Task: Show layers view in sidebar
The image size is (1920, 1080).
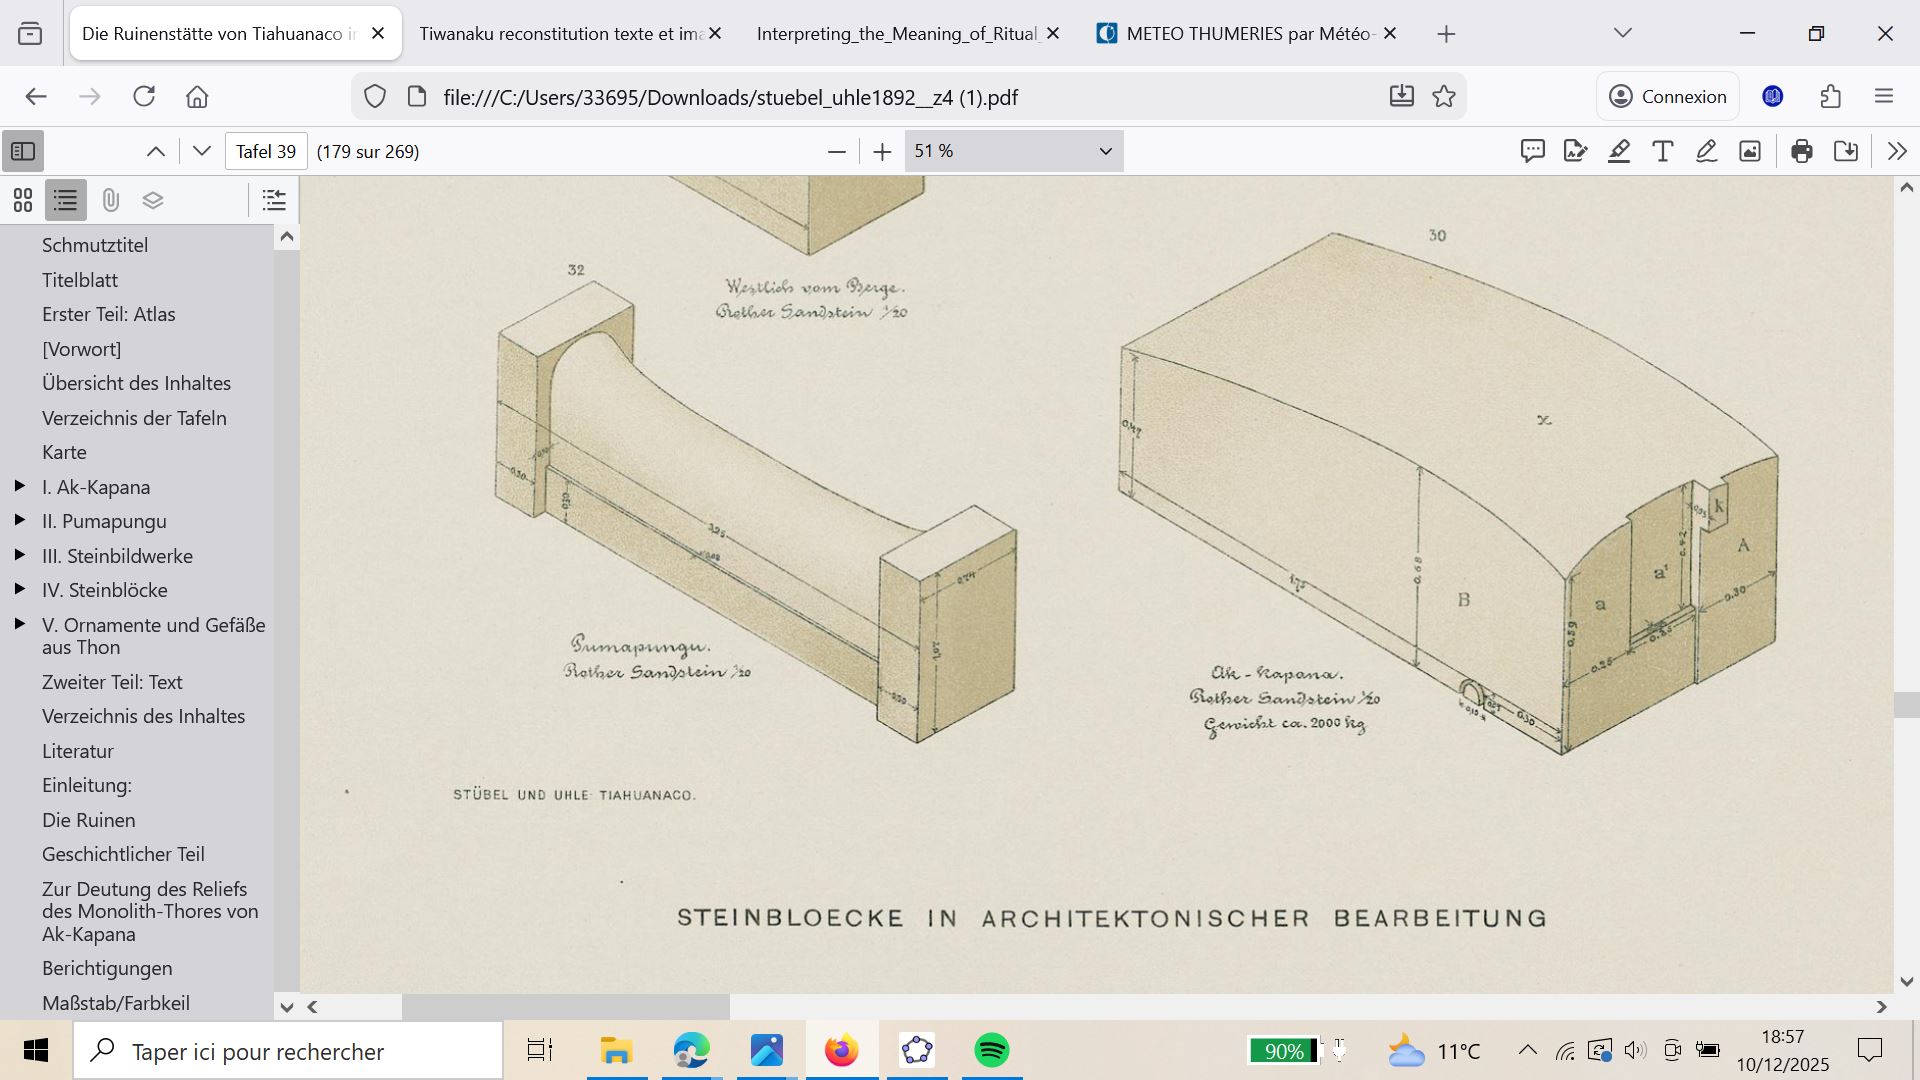Action: pos(153,200)
